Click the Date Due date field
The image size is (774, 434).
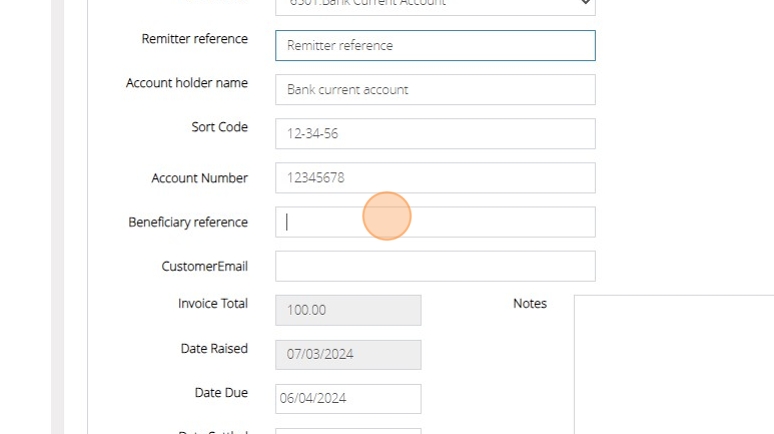pos(348,398)
